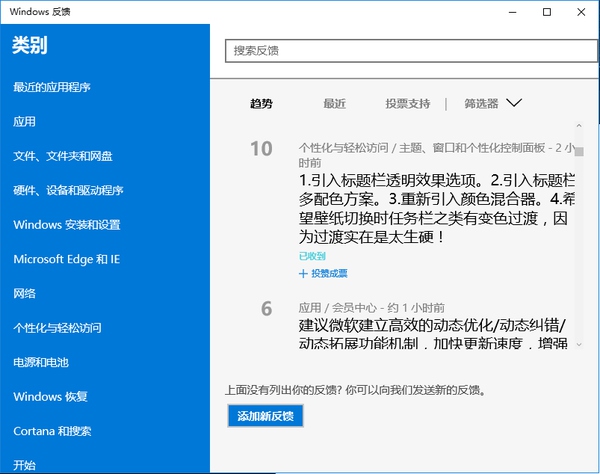Switch to the 最近 tab
This screenshot has width=600, height=474.
[334, 103]
